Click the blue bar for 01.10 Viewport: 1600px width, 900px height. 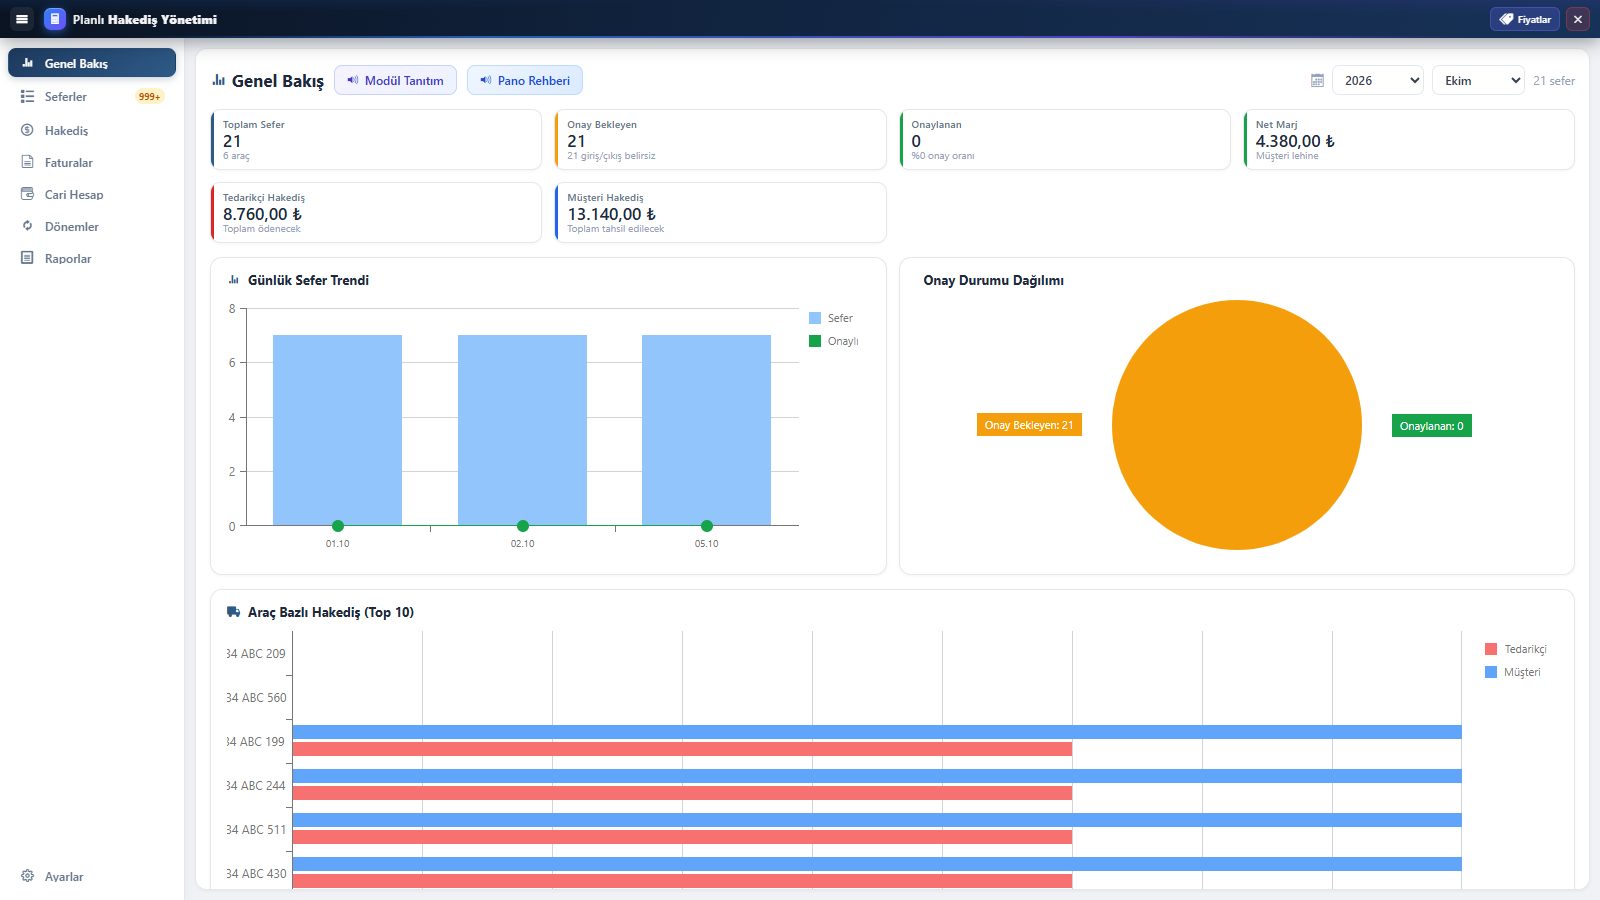pyautogui.click(x=337, y=430)
